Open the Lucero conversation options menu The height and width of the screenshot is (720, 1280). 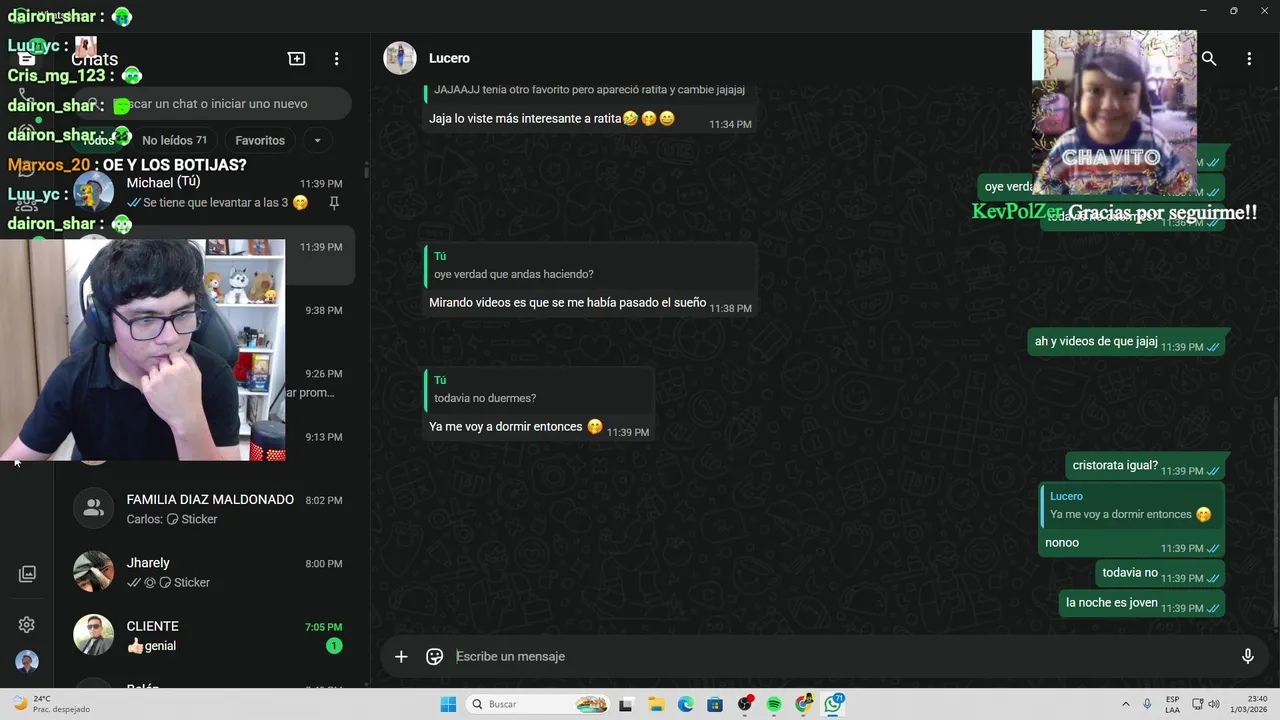pyautogui.click(x=1249, y=59)
